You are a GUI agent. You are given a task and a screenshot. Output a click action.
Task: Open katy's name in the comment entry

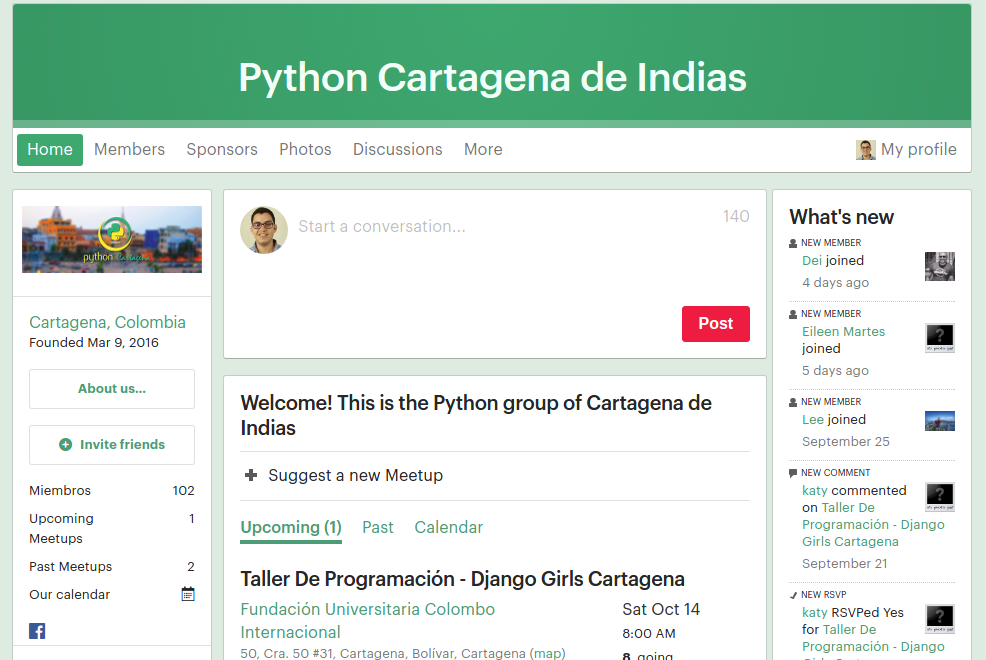coord(814,491)
